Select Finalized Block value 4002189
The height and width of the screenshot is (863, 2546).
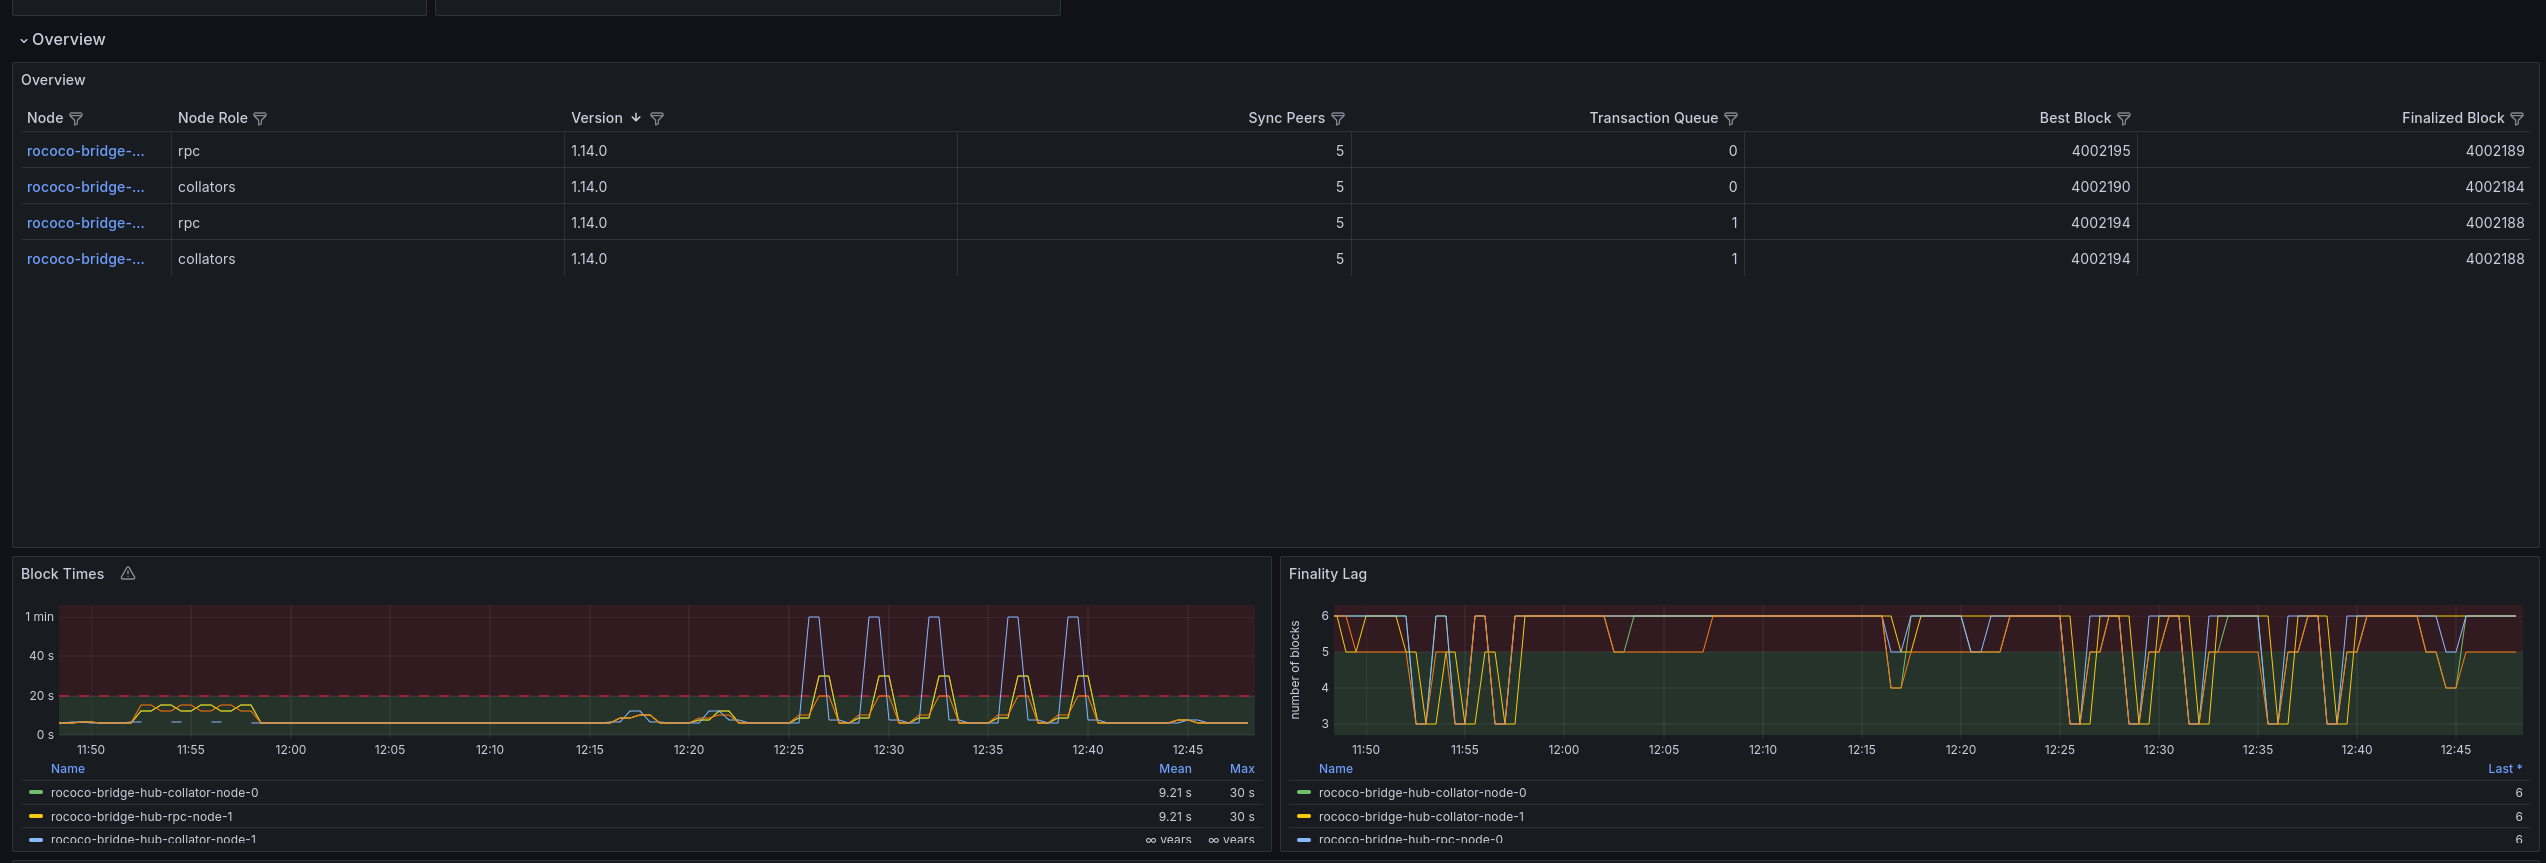coord(2495,151)
